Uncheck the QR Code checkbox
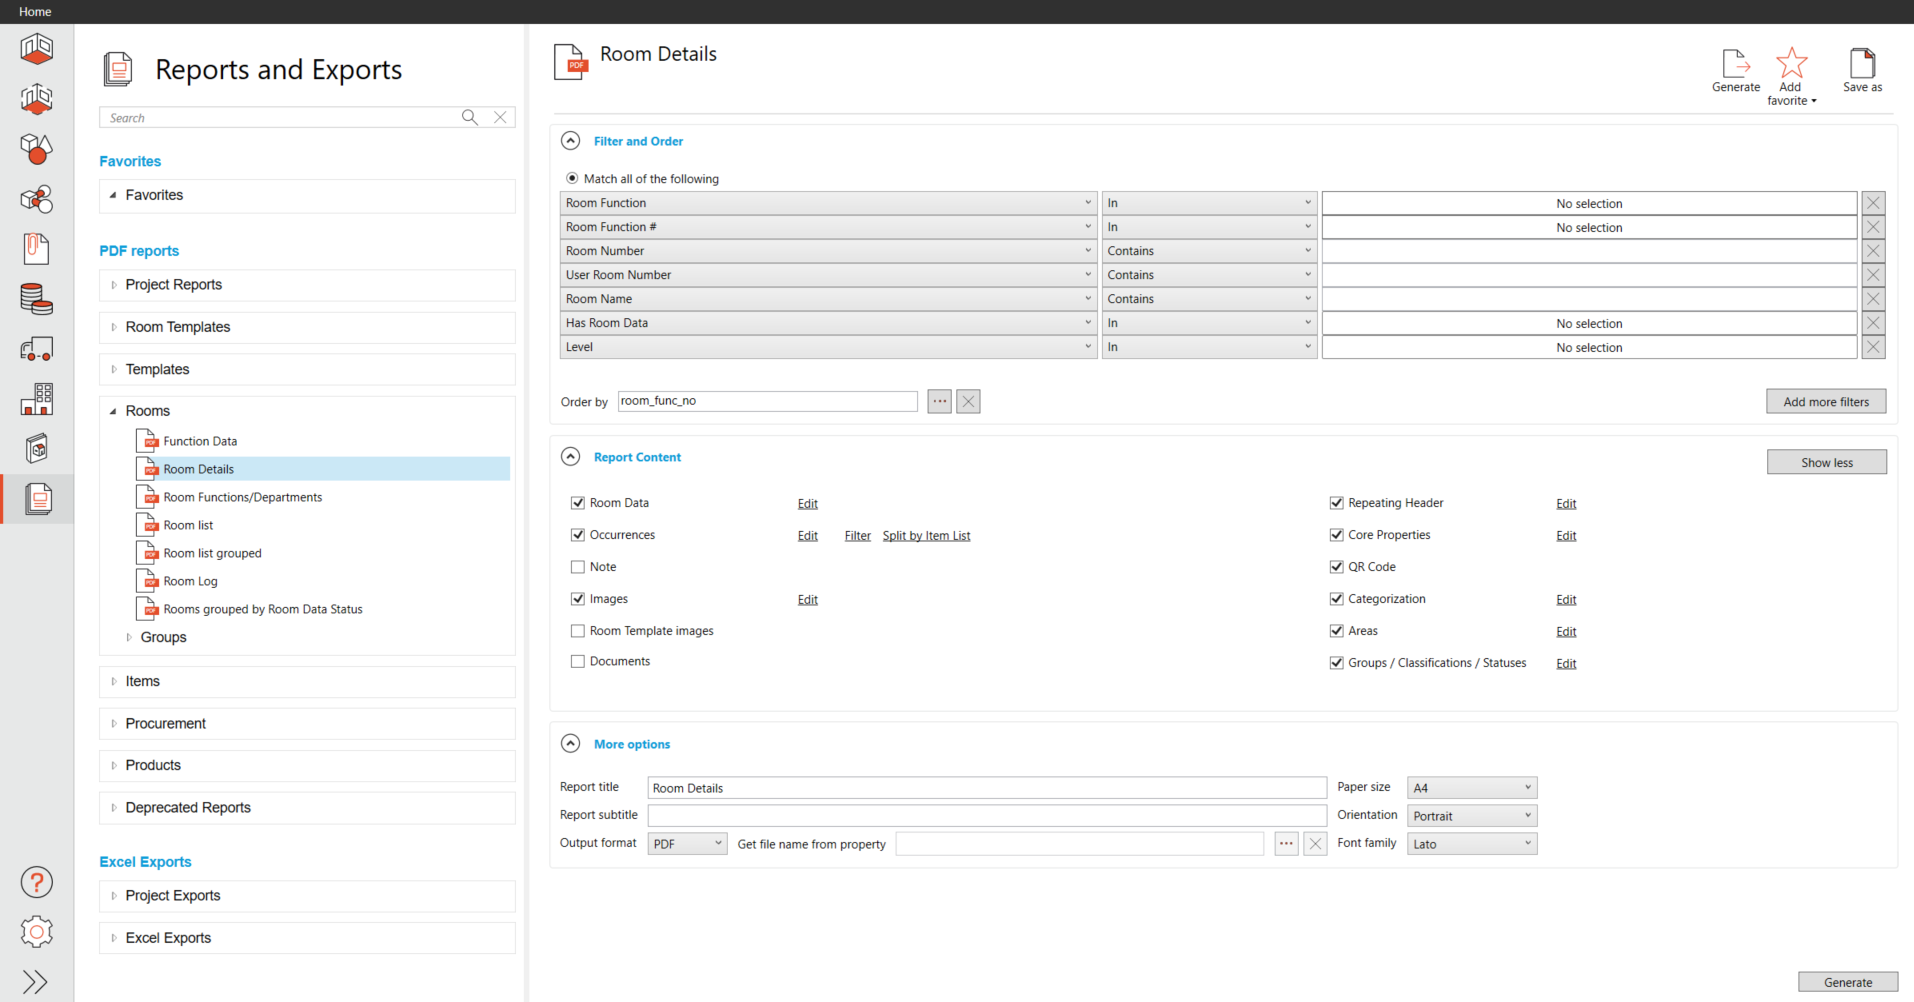 (1336, 567)
